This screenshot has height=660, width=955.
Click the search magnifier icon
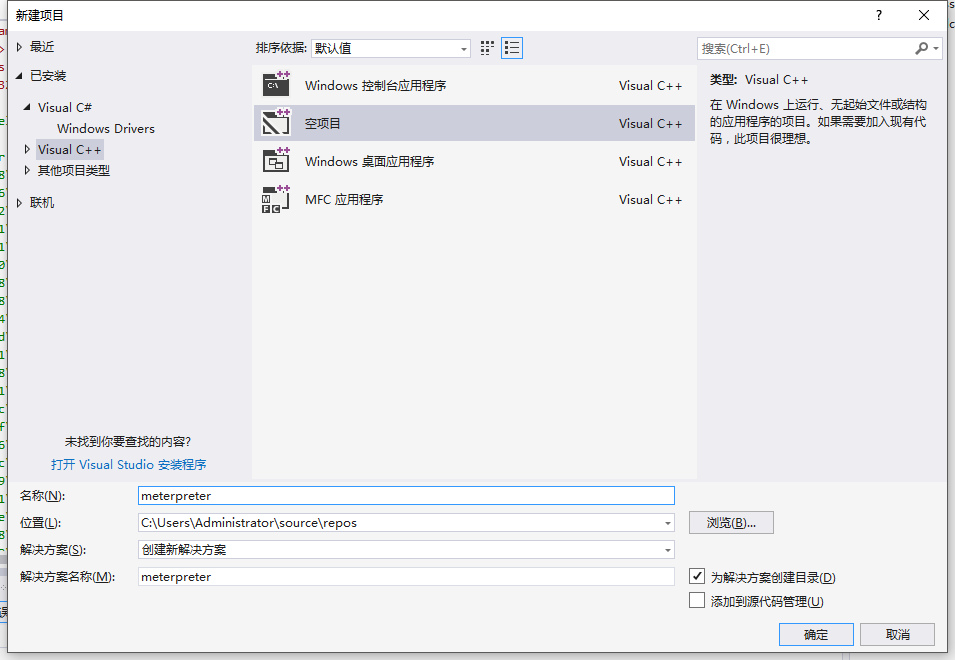(922, 48)
